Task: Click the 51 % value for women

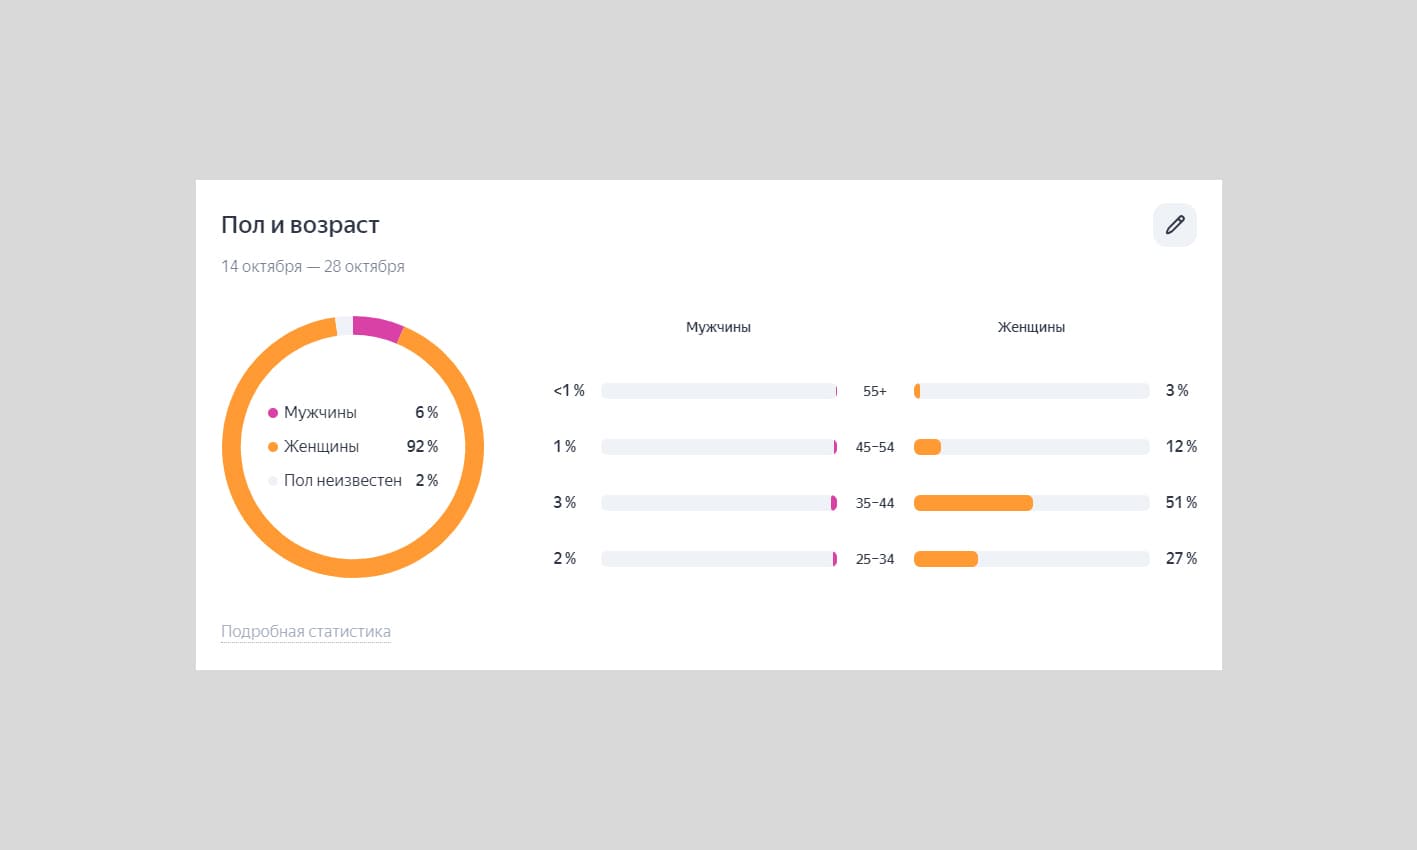Action: [x=1181, y=502]
